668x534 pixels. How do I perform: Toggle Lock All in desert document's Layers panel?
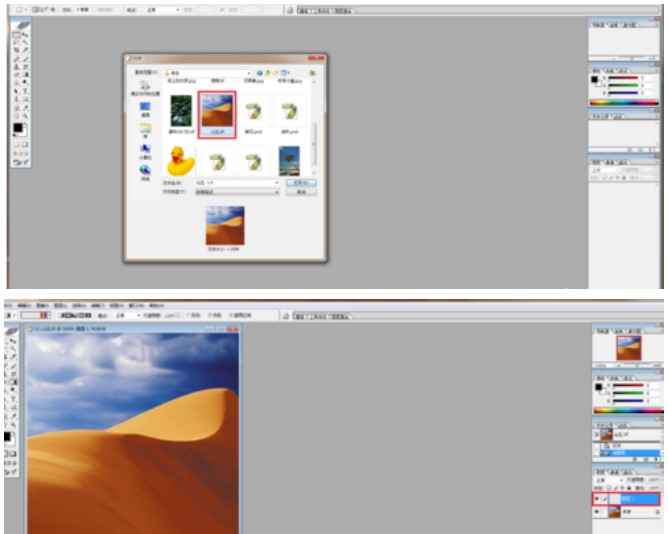coord(629,488)
